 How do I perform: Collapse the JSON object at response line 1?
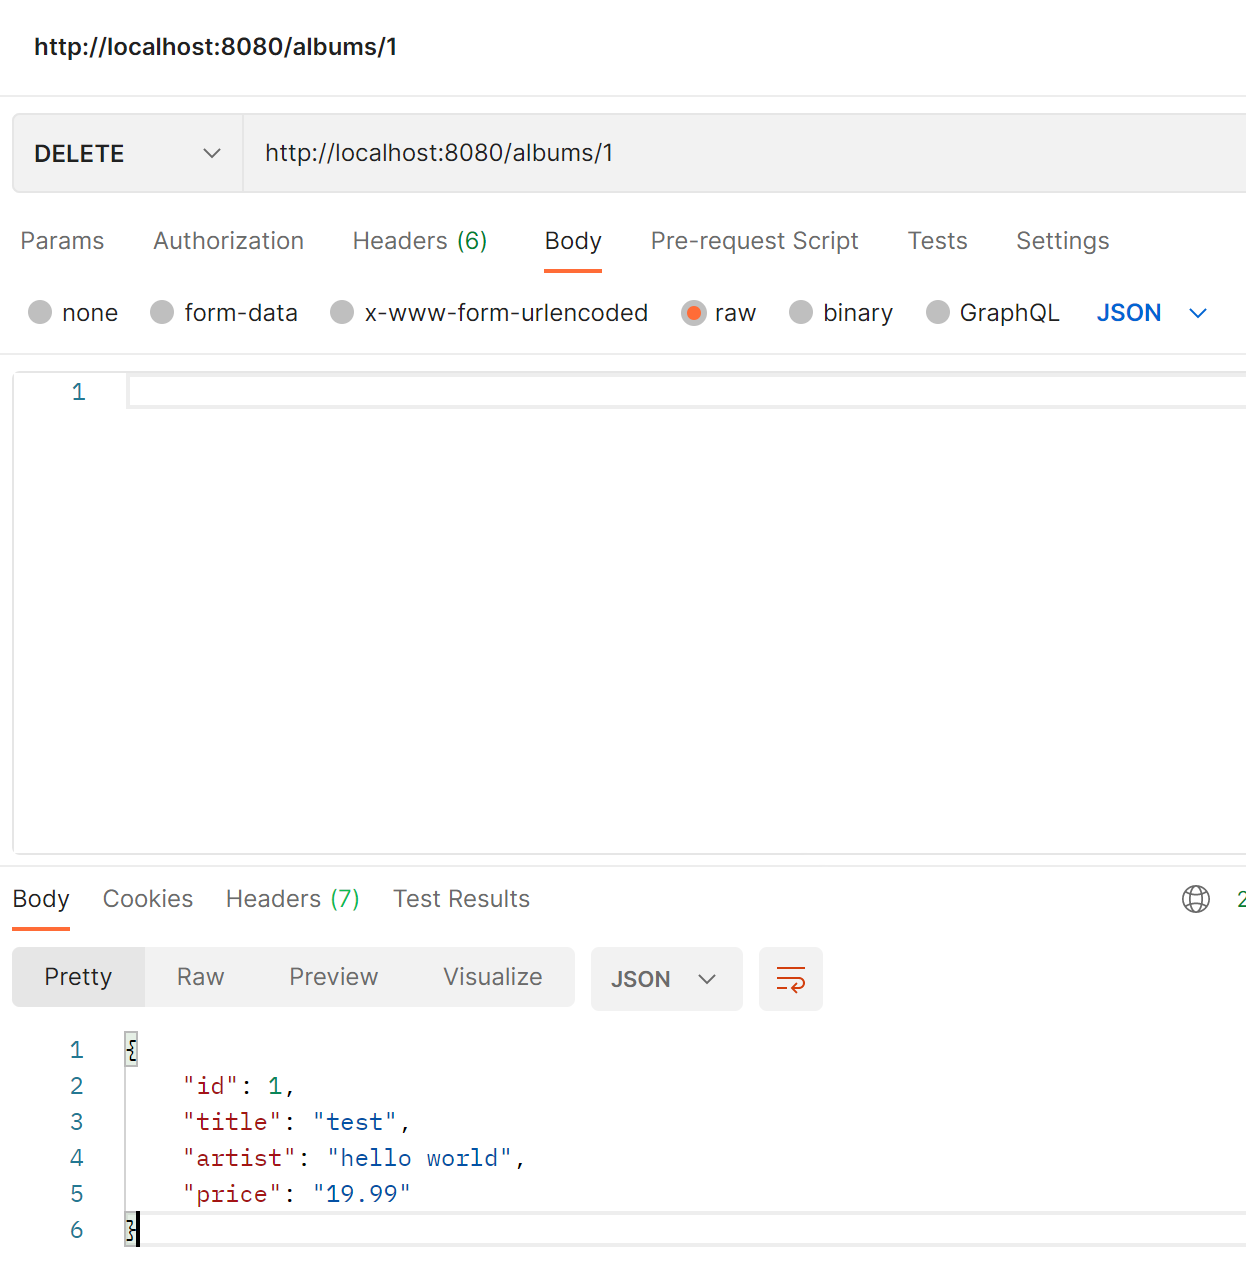click(131, 1049)
